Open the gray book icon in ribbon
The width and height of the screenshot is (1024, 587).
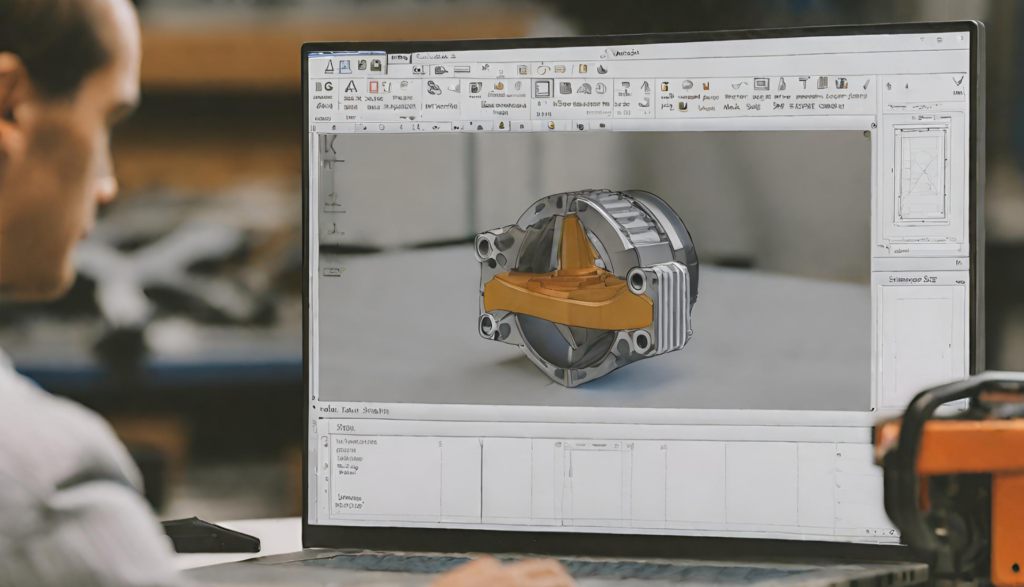coord(823,83)
